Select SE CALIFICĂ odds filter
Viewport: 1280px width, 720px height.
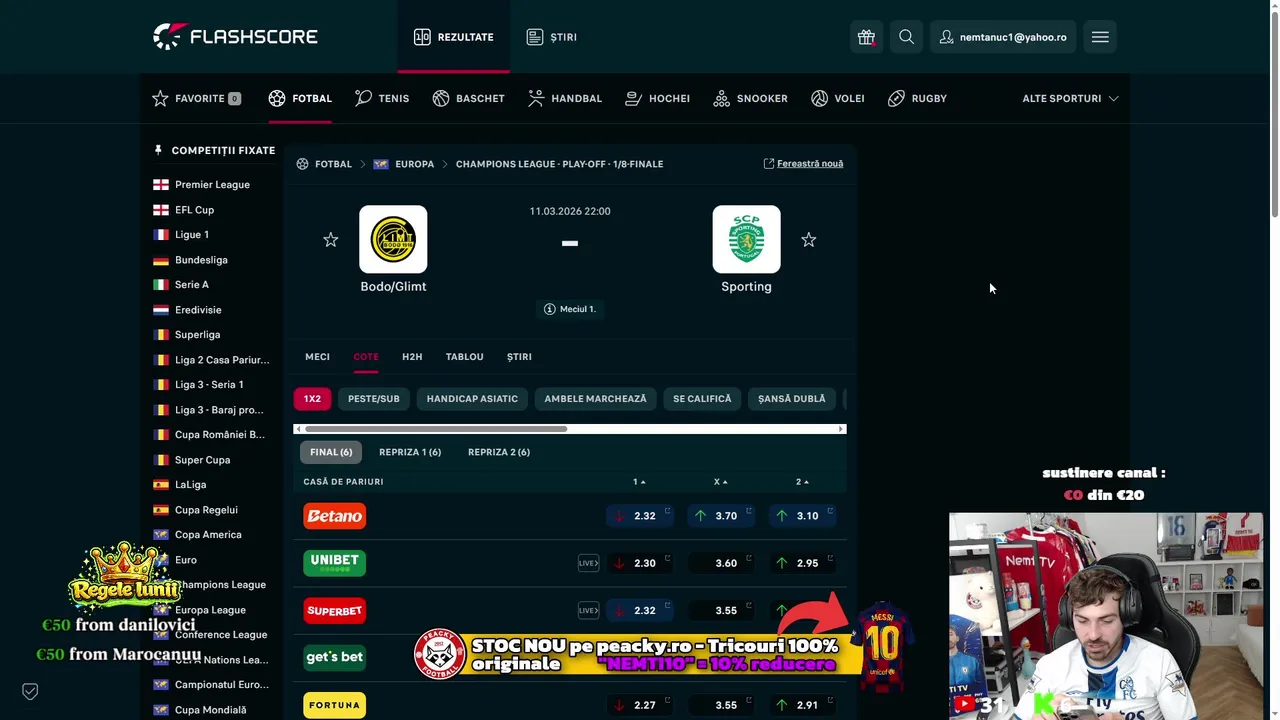tap(702, 399)
